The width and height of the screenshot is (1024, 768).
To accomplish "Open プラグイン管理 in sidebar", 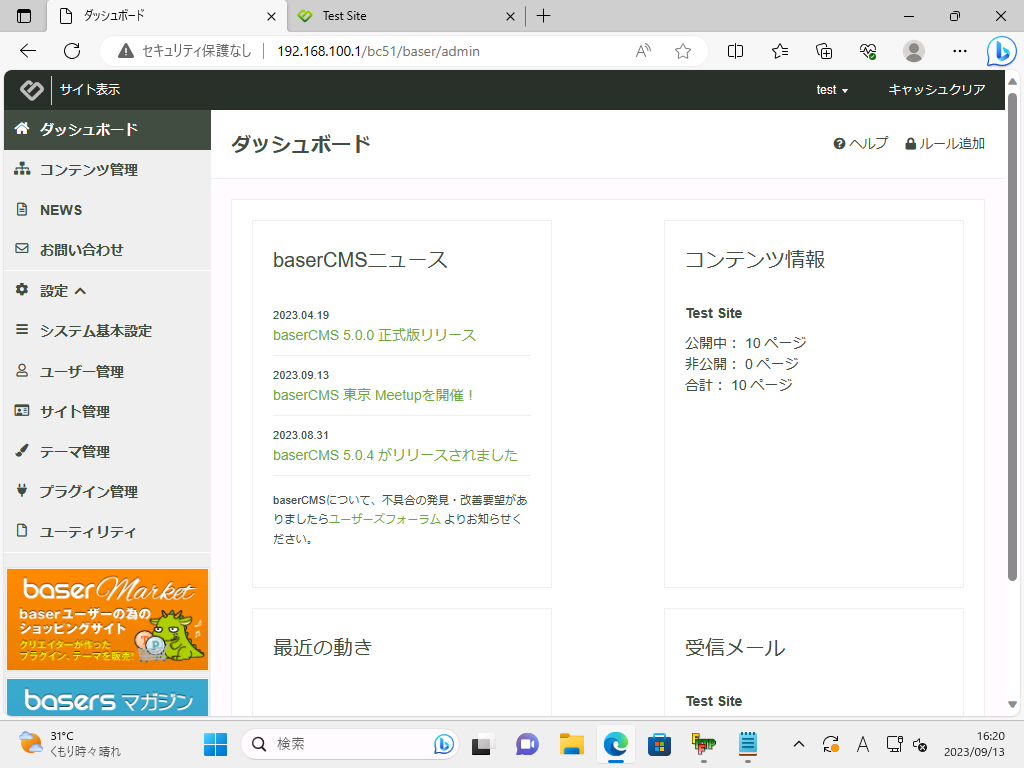I will click(x=88, y=492).
